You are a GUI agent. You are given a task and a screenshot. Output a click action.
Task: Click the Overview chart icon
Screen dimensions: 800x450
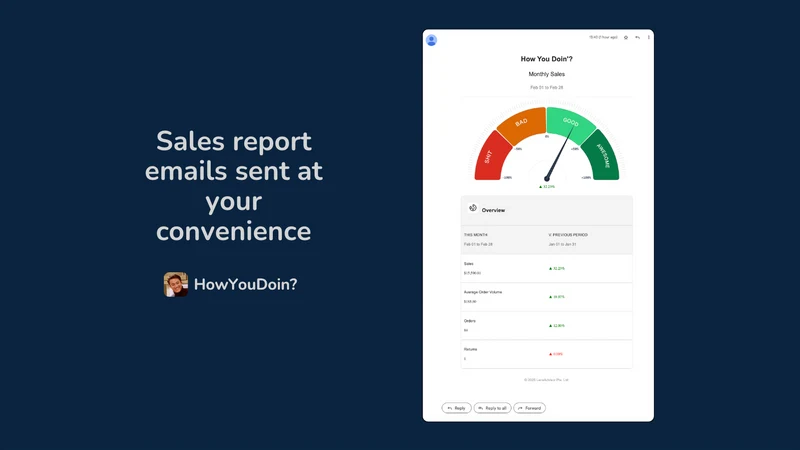[x=472, y=208]
